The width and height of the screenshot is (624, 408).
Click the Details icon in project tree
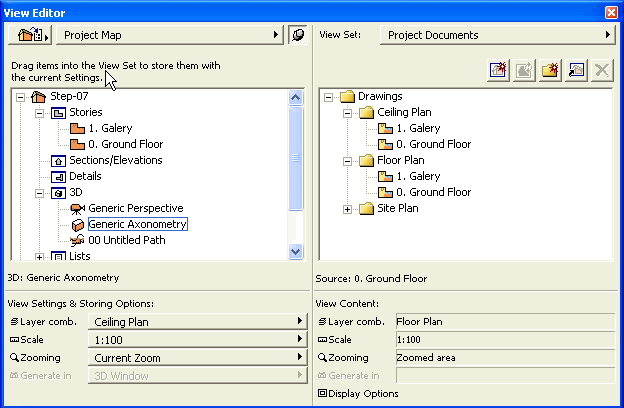point(58,176)
